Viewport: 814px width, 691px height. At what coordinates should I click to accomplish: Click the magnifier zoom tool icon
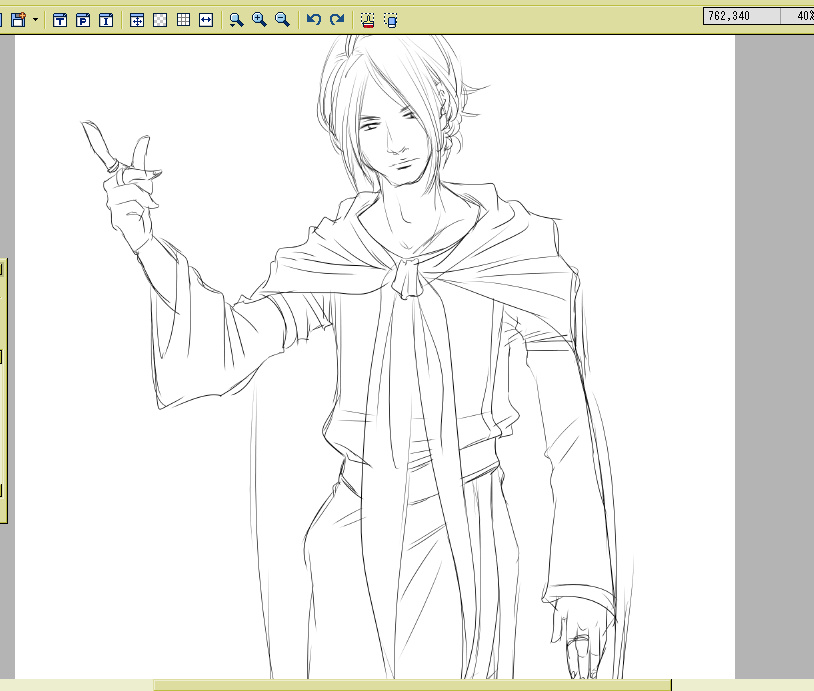pos(236,19)
